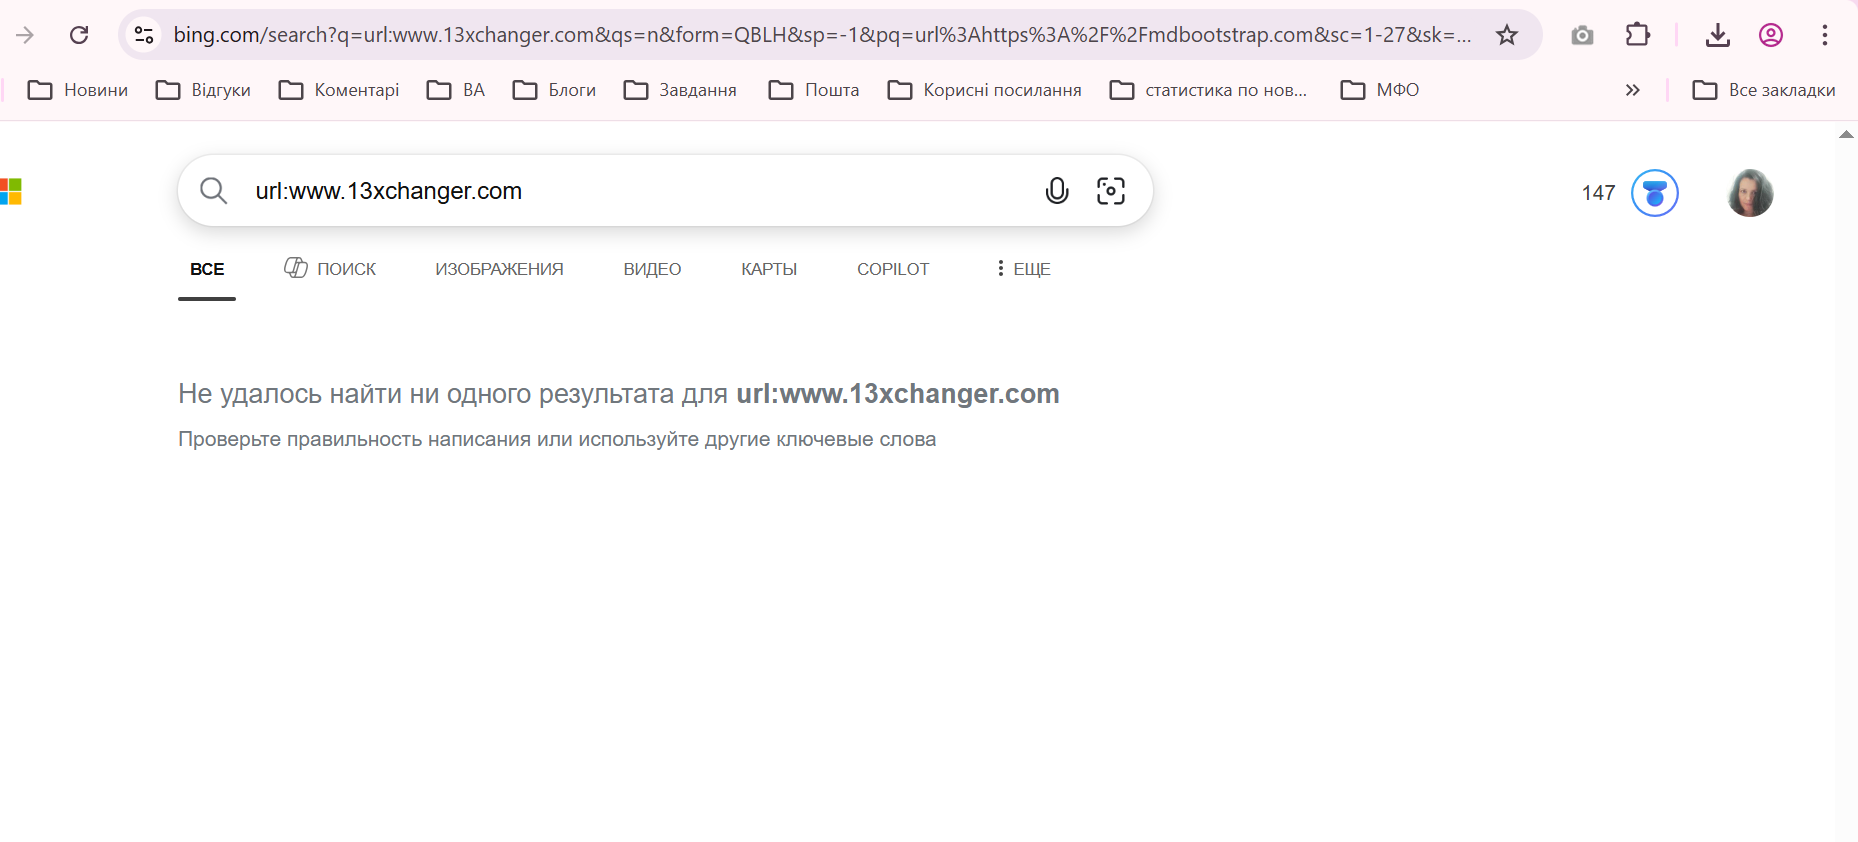Open the Відгуки bookmarks folder
The height and width of the screenshot is (842, 1858).
click(x=203, y=90)
